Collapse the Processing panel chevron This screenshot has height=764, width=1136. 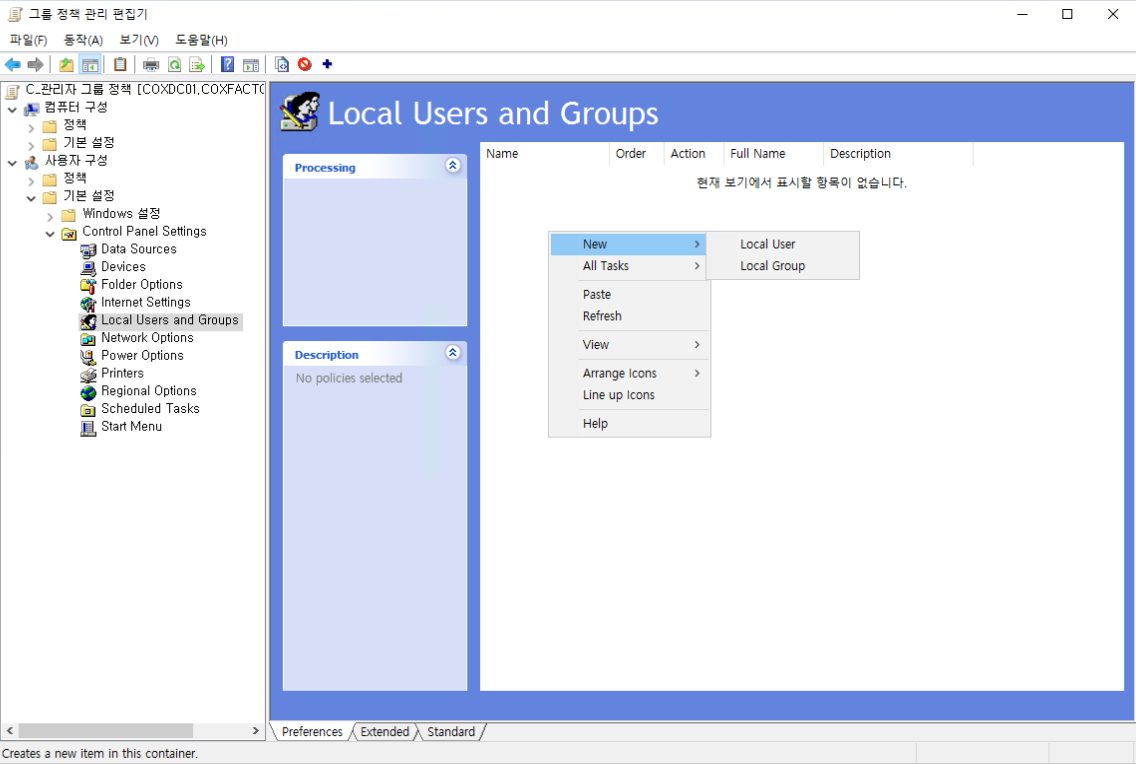pyautogui.click(x=453, y=166)
